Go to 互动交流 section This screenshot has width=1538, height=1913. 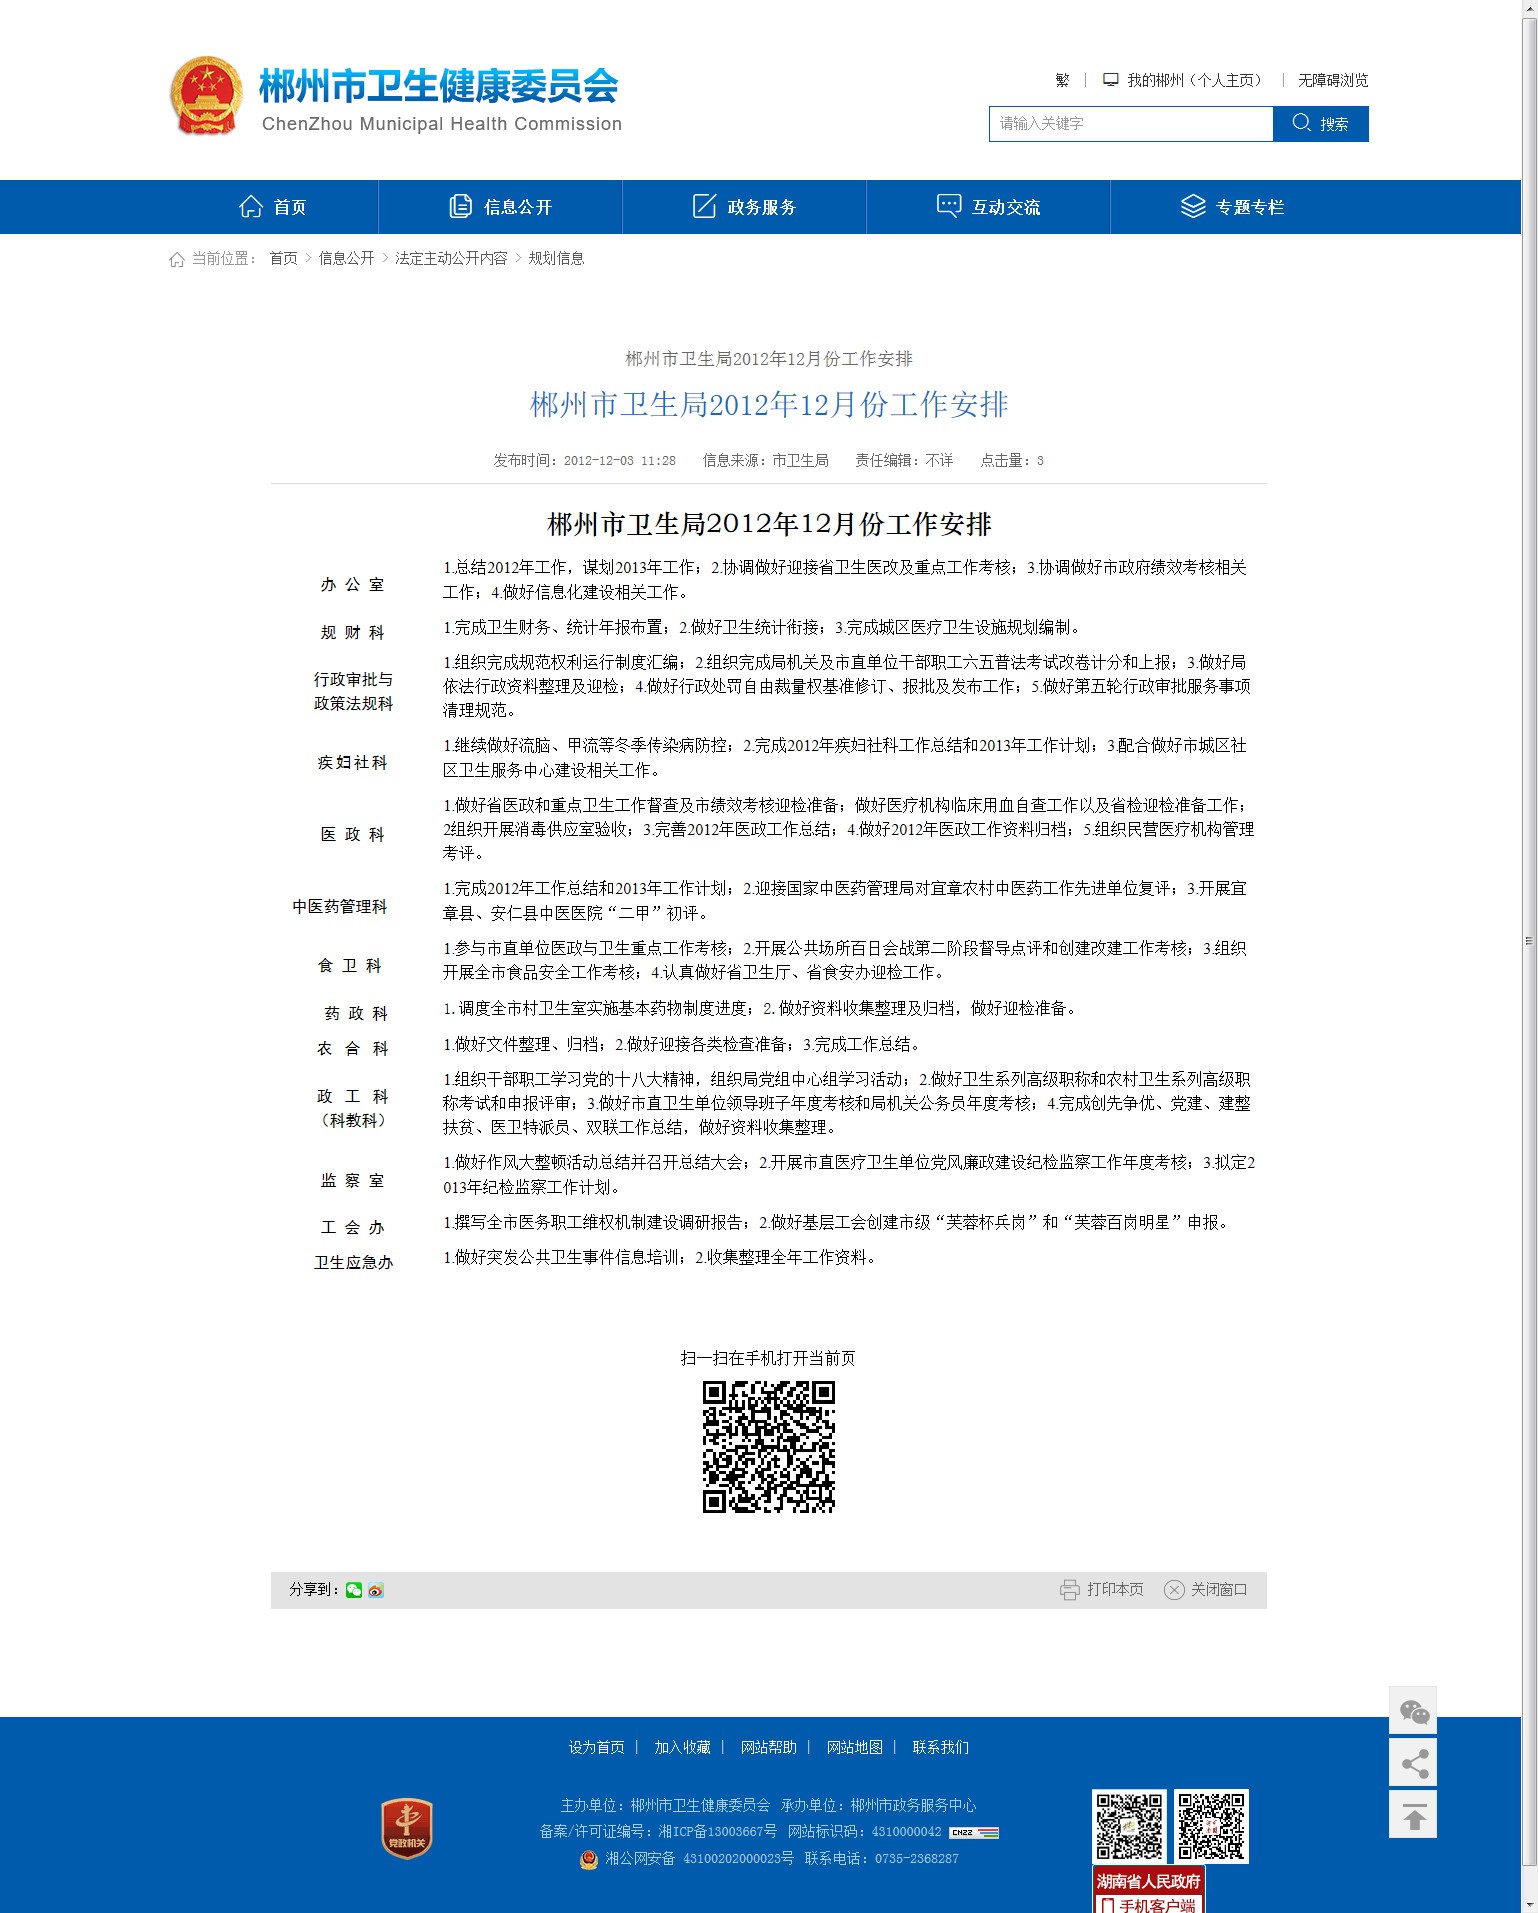pyautogui.click(x=988, y=207)
